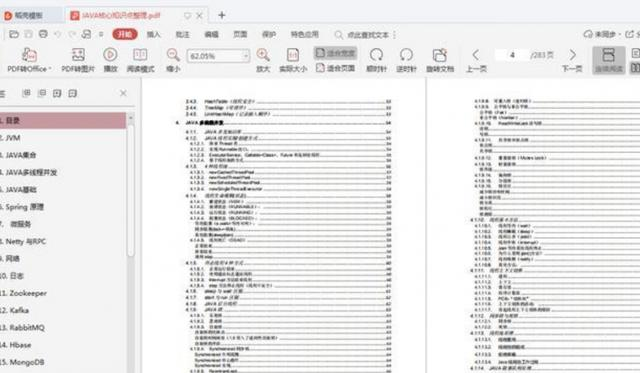Select the 目录 bookmark
This screenshot has width=640, height=373.
(x=63, y=121)
